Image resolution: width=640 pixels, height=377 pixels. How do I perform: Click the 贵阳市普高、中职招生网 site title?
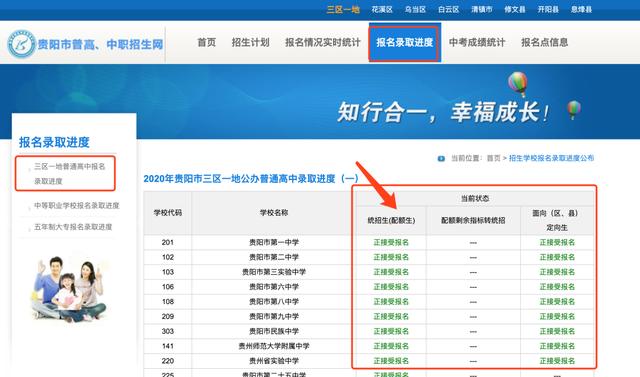pyautogui.click(x=100, y=44)
